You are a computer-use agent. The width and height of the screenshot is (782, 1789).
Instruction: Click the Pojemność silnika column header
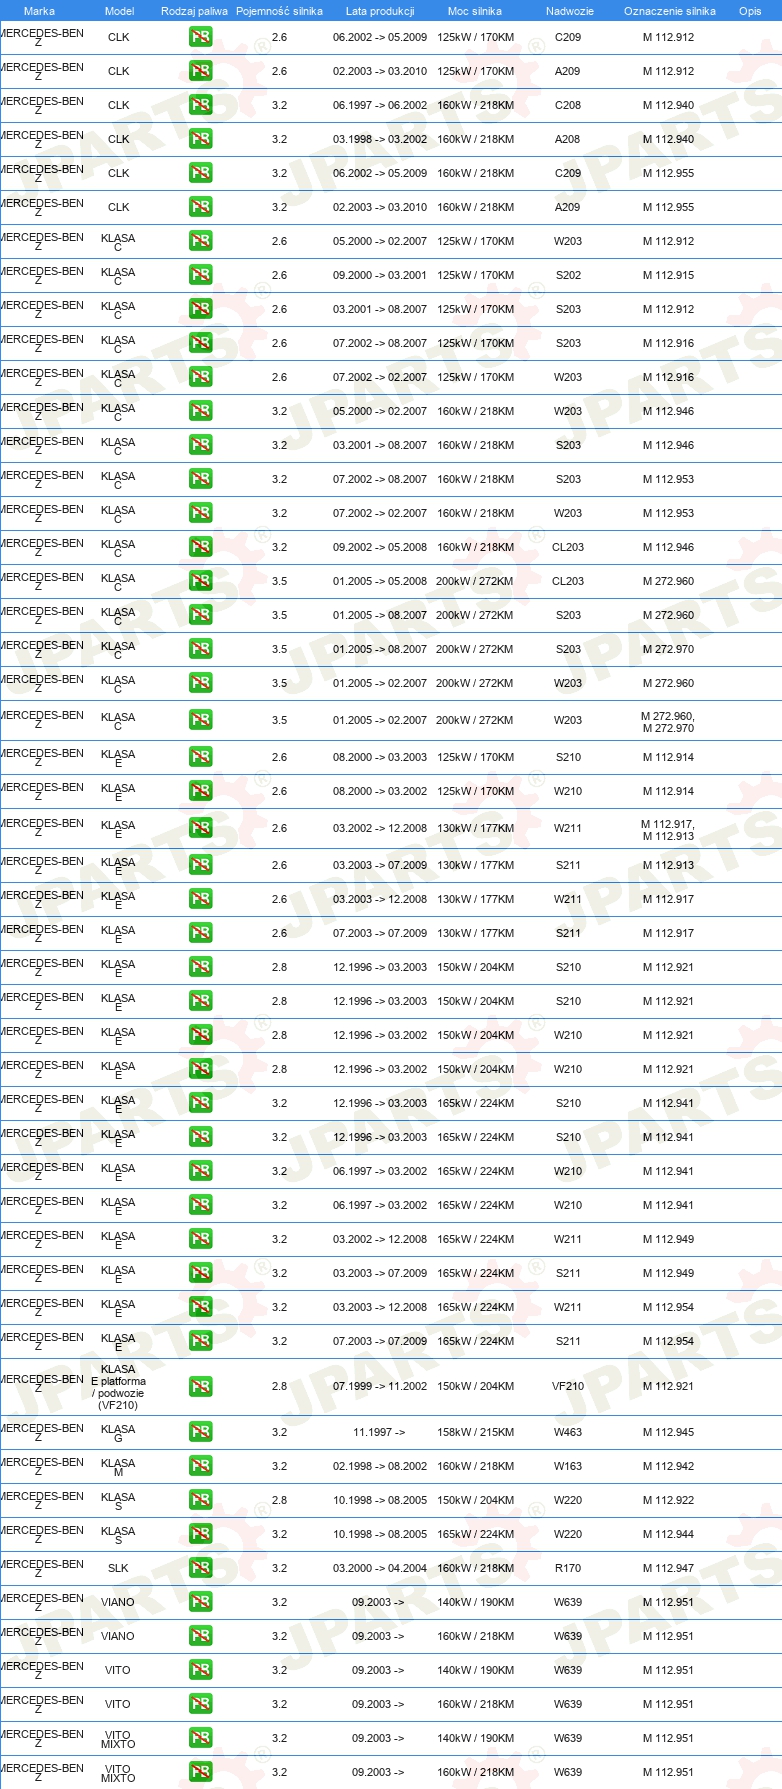coord(279,11)
